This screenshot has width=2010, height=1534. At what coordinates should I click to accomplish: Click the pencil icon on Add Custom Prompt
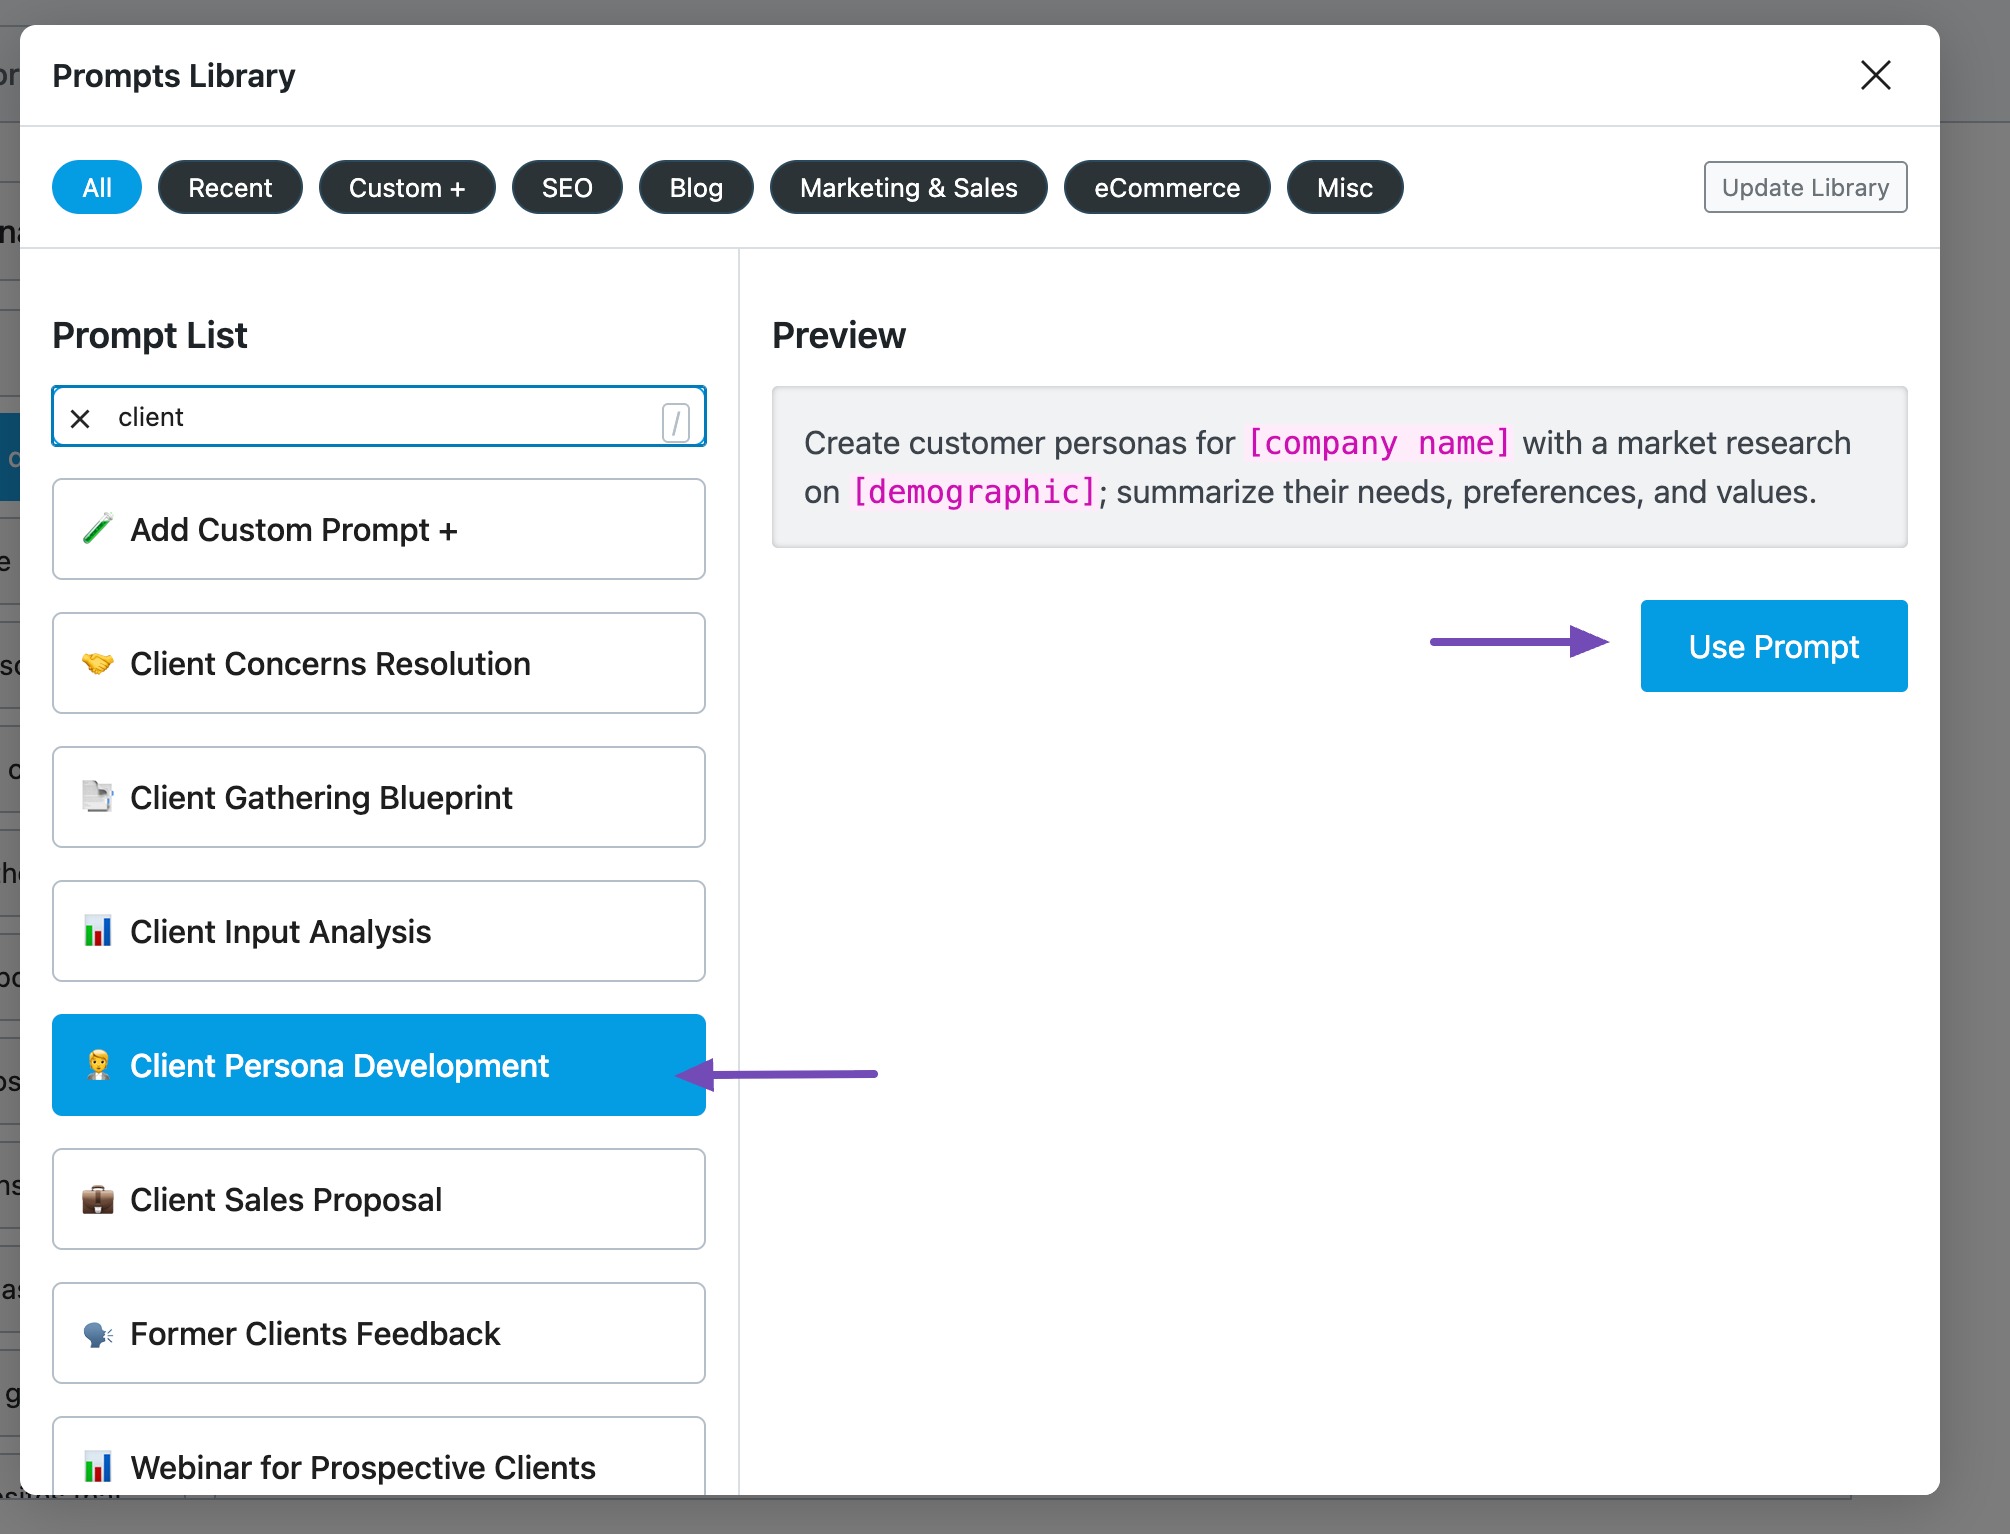point(97,529)
